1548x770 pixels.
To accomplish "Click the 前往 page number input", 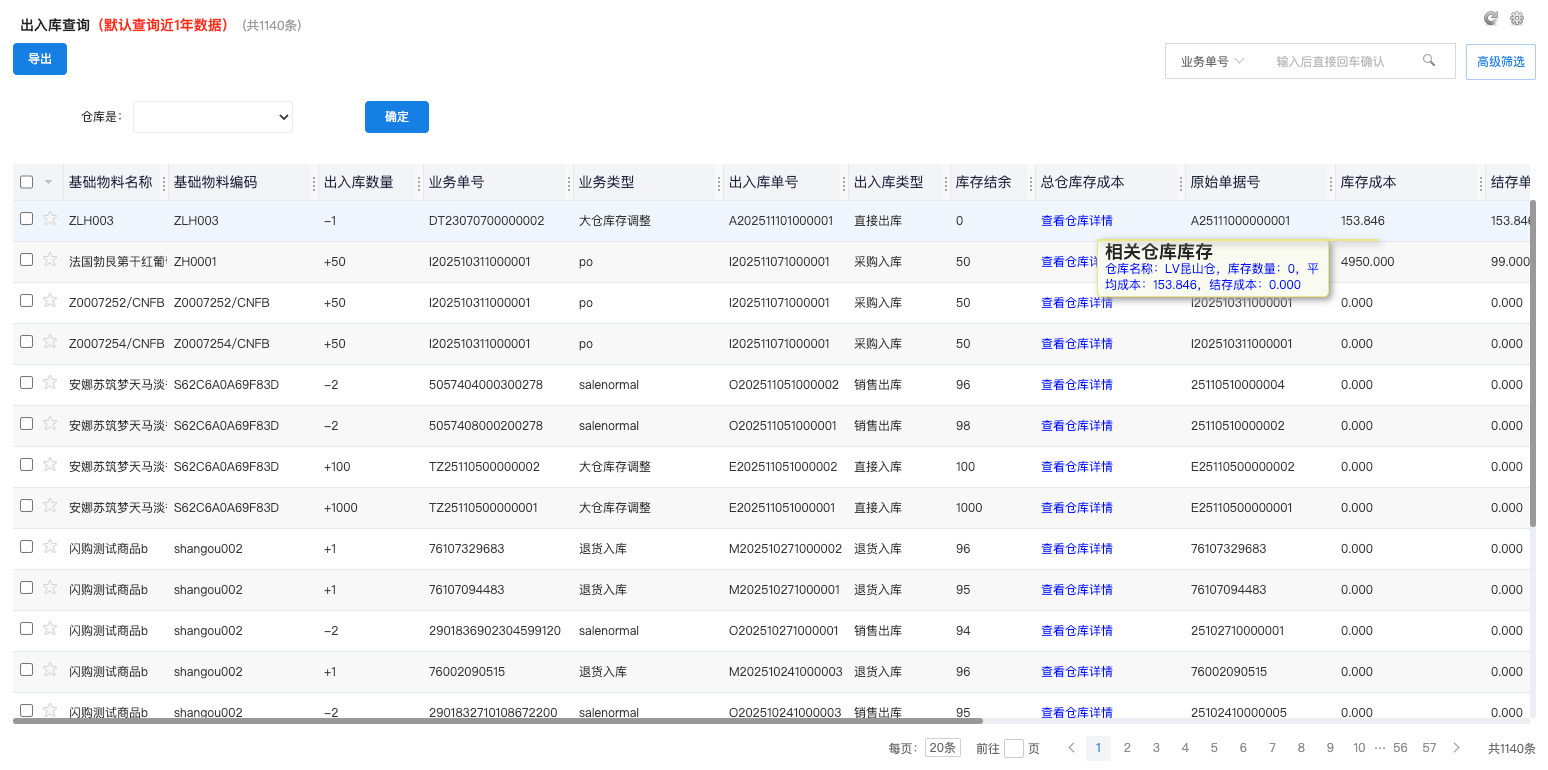I will coord(1014,748).
